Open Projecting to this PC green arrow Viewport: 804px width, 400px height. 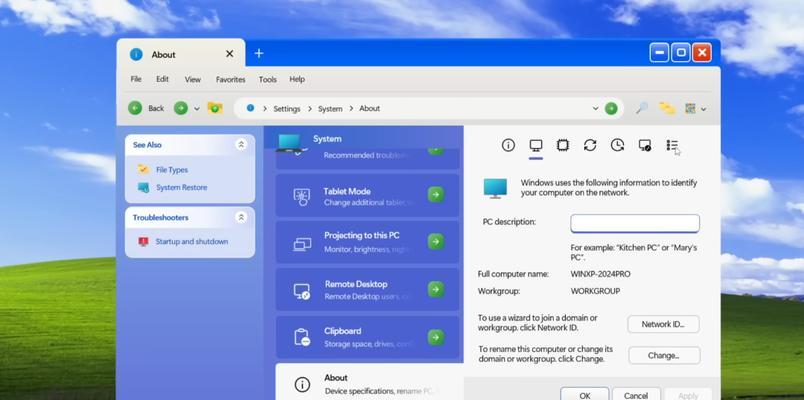coord(436,242)
